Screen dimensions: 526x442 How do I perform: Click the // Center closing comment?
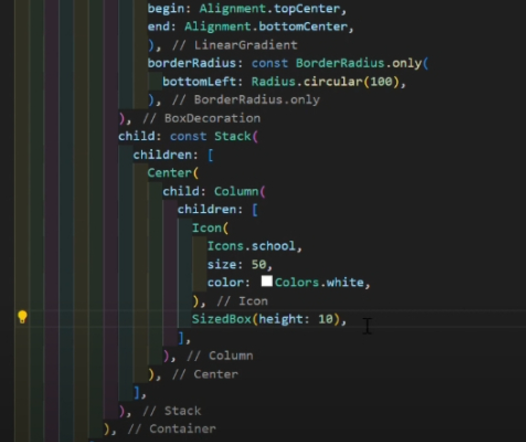pyautogui.click(x=205, y=374)
